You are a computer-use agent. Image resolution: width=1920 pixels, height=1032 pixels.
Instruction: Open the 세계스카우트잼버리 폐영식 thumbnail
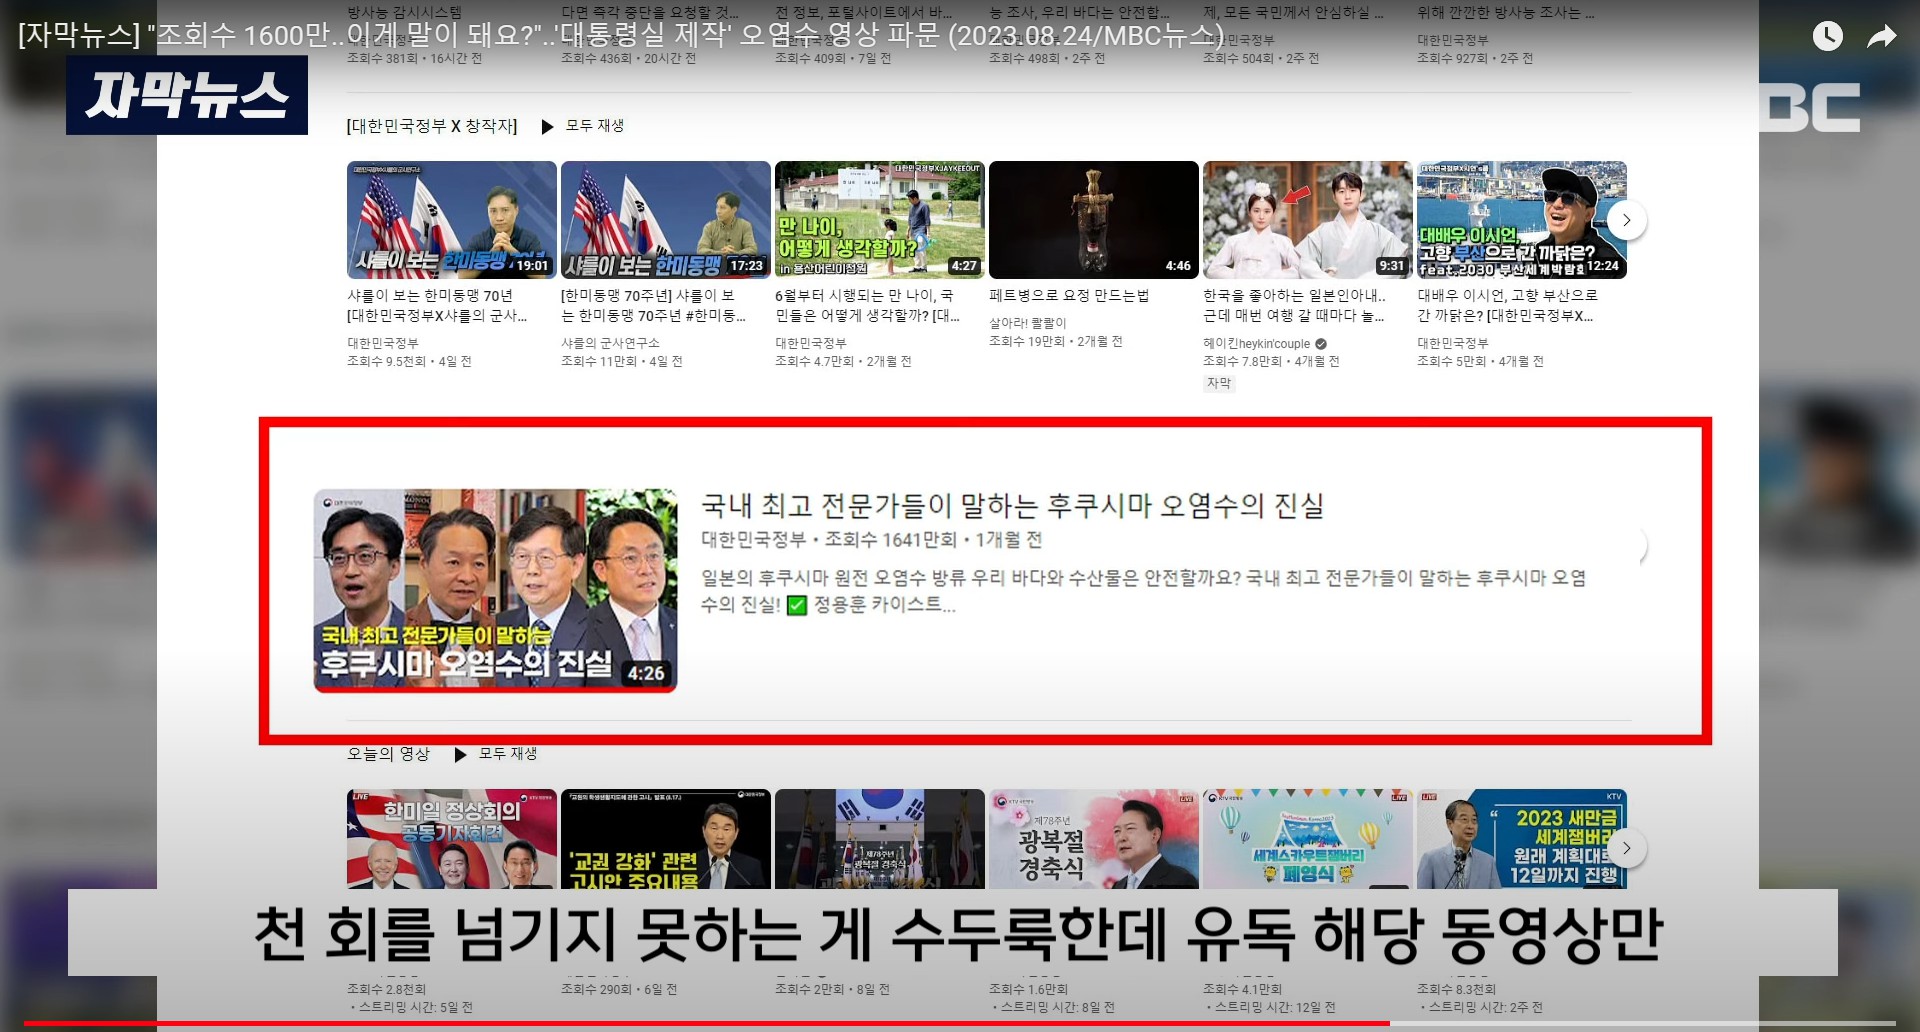point(1307,839)
